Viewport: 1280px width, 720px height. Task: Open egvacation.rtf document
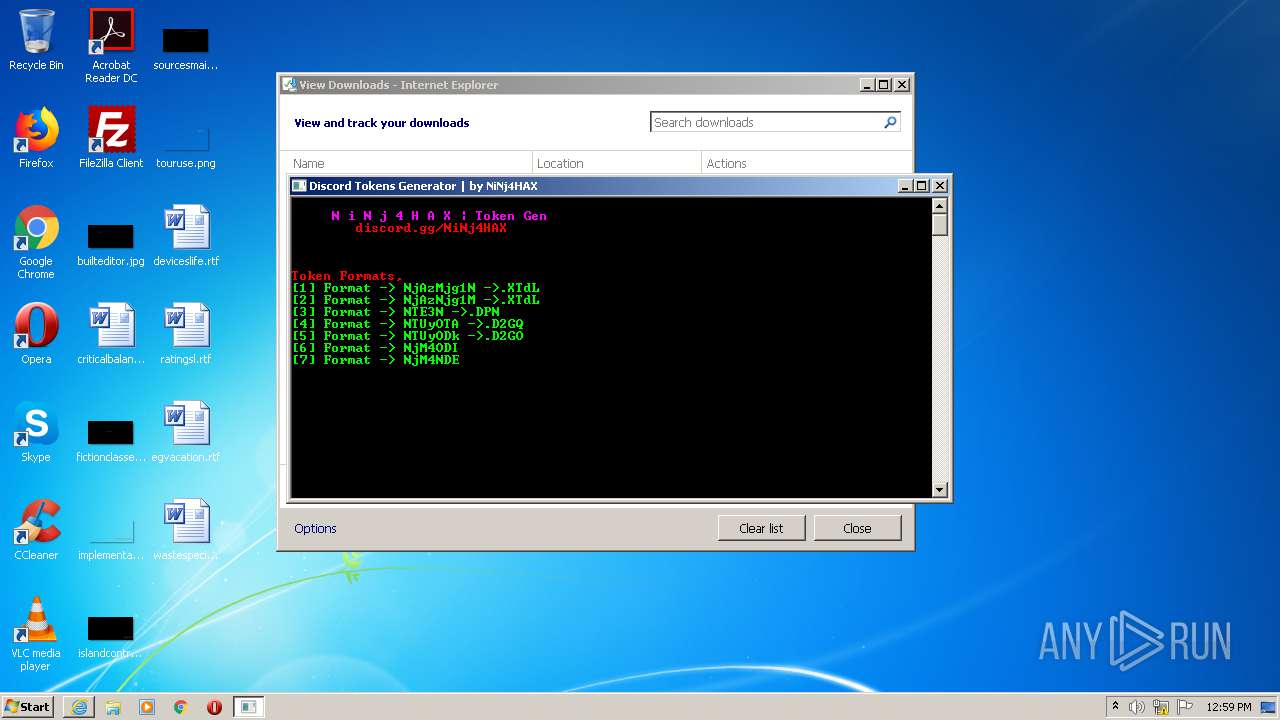click(x=187, y=432)
